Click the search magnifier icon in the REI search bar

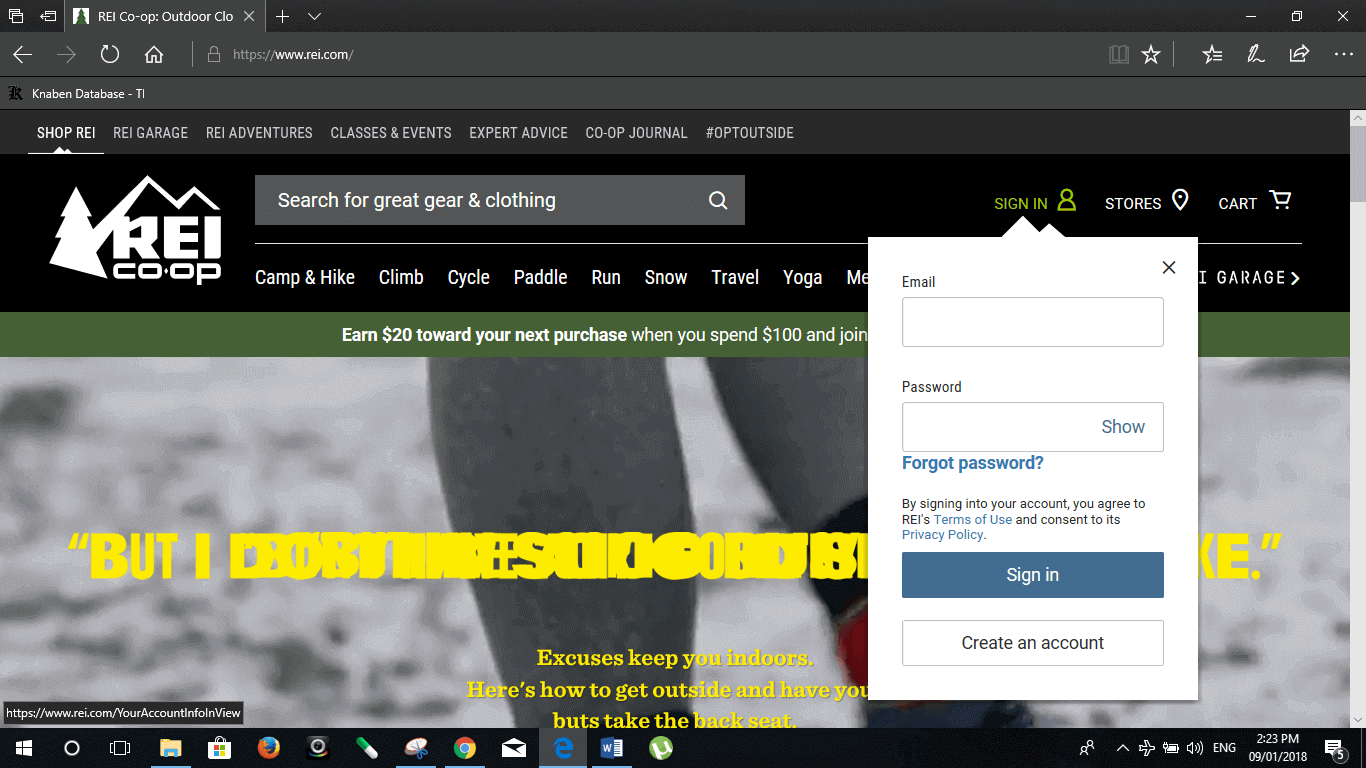[x=718, y=200]
